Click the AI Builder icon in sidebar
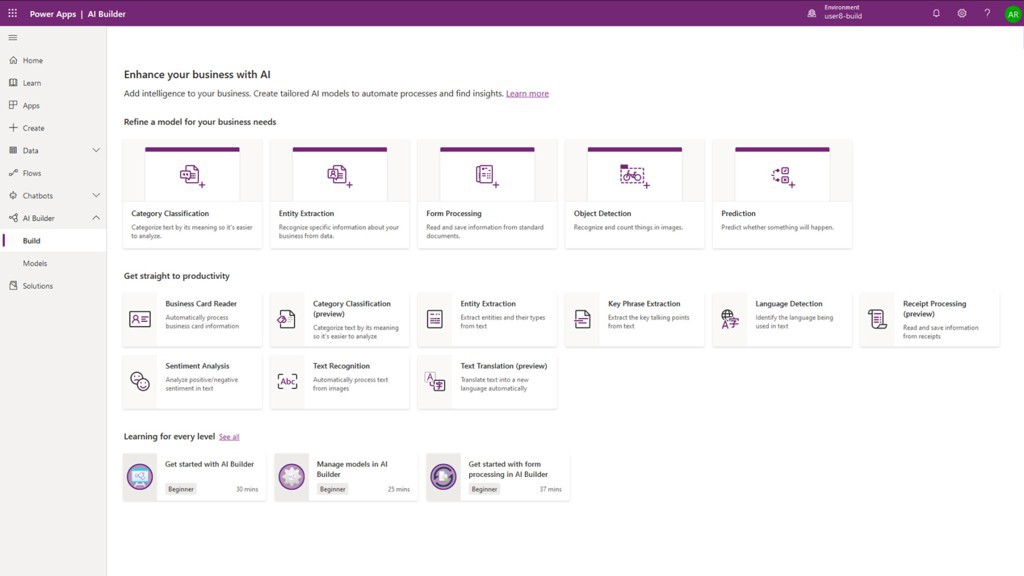This screenshot has height=576, width=1024. [x=13, y=218]
